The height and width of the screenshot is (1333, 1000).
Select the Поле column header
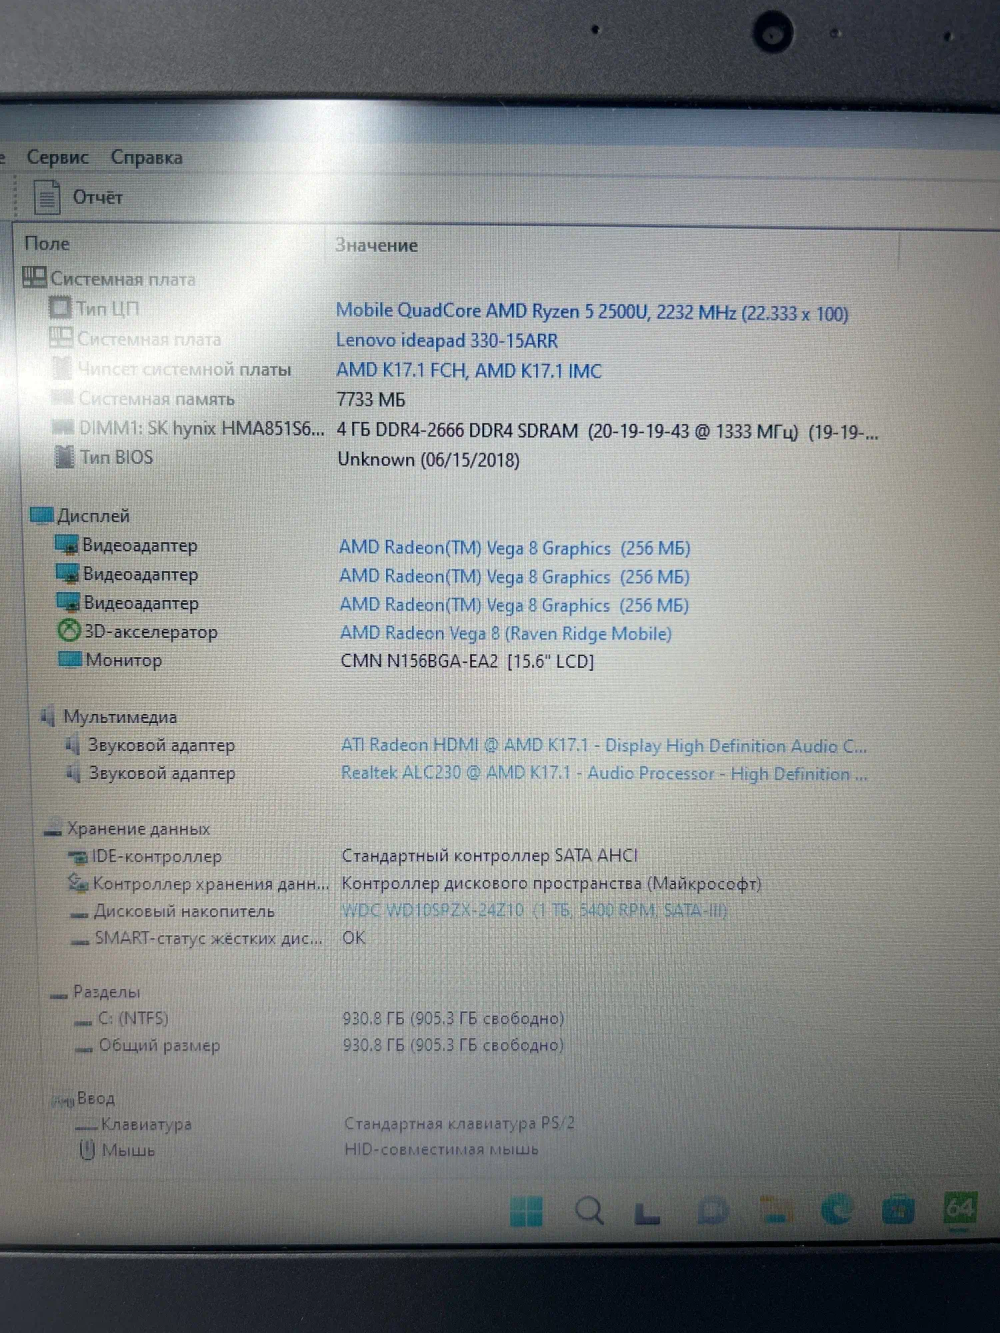point(47,243)
